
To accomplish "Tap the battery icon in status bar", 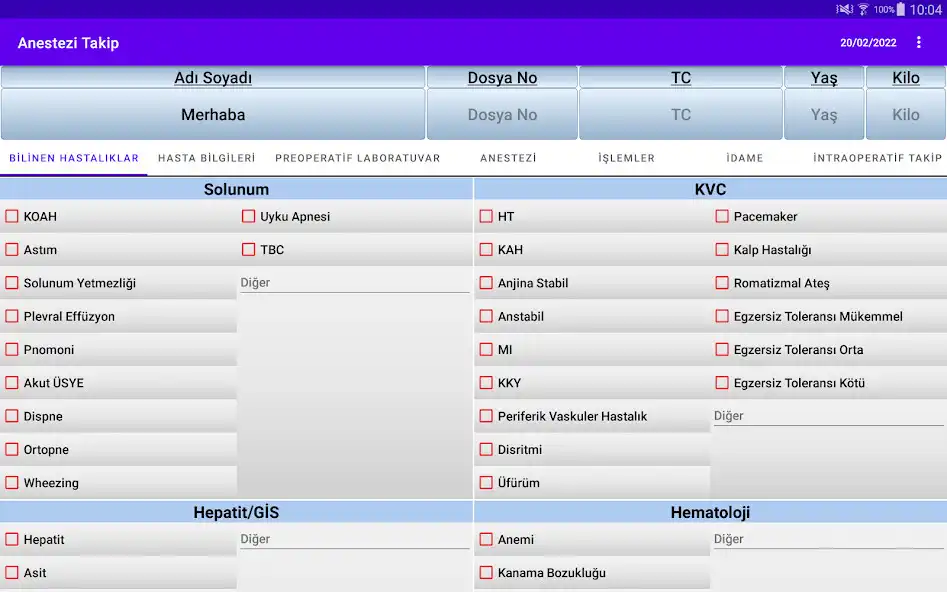I will coord(901,9).
